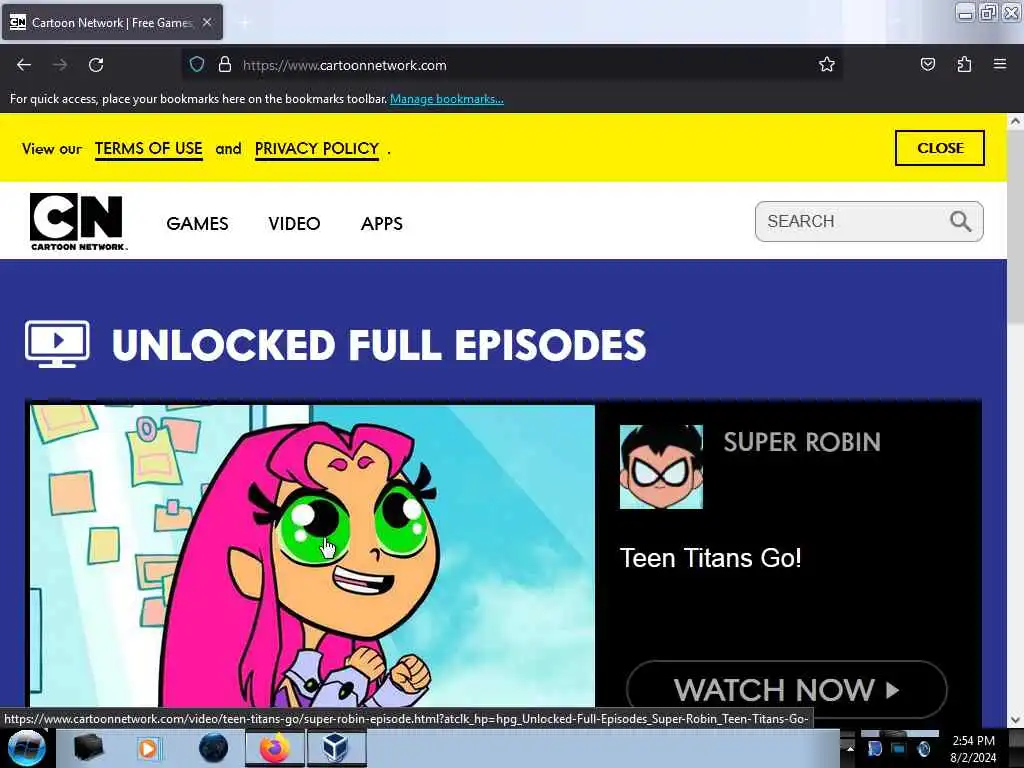Open the APPS menu item
1024x768 pixels.
(381, 223)
